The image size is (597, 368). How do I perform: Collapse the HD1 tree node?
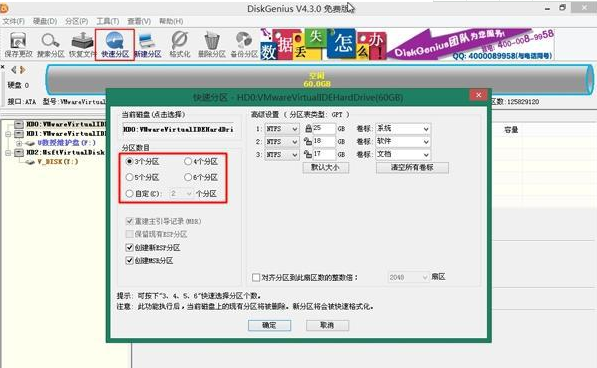point(8,134)
